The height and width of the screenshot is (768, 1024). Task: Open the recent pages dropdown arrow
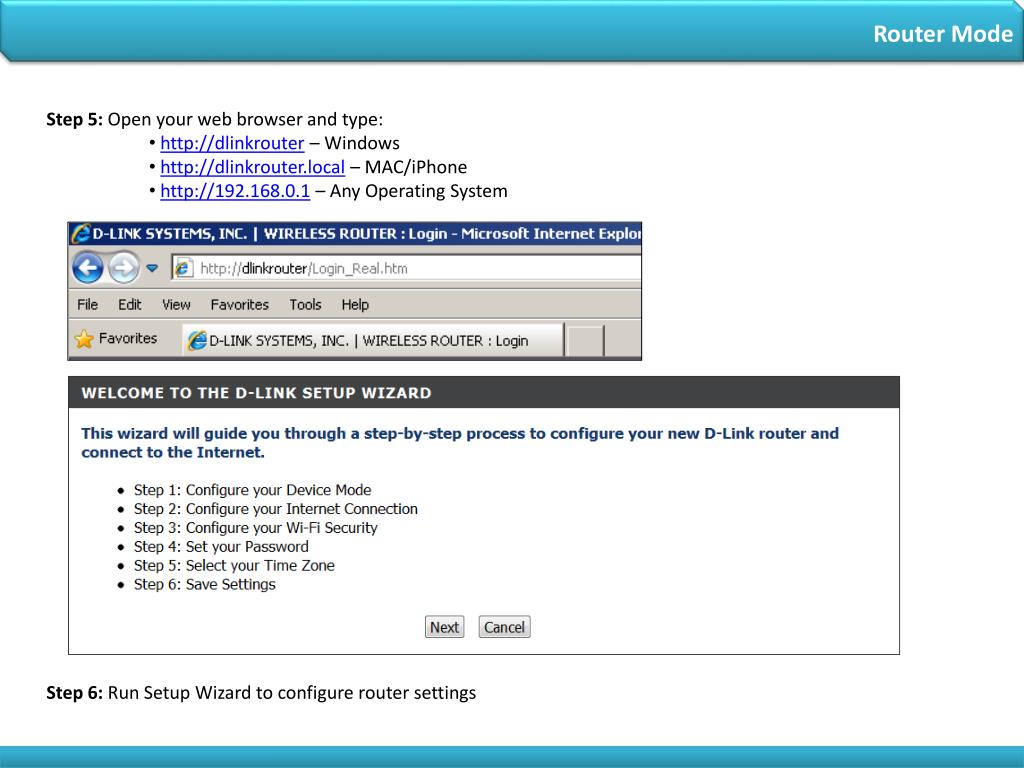coord(152,268)
